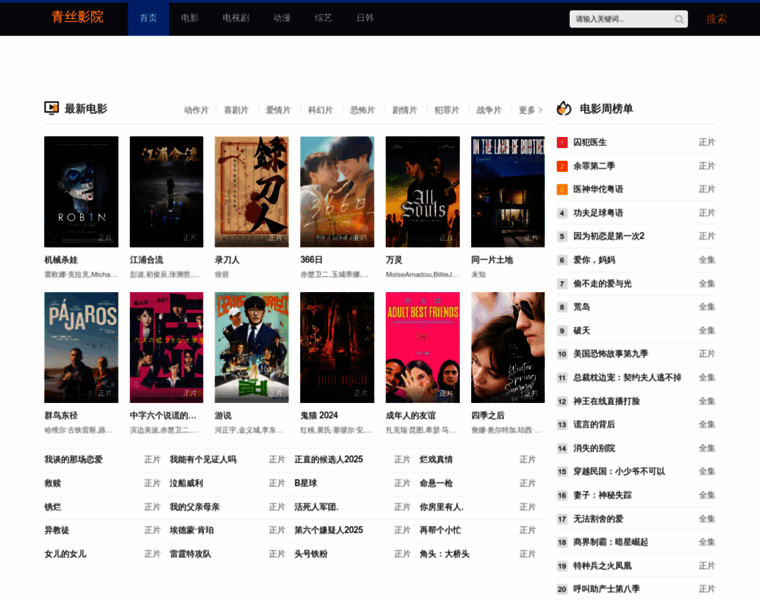Open 总裁枕边宠：契约夫人逃不掉 in ranking
760x600 pixels.
(x=627, y=378)
